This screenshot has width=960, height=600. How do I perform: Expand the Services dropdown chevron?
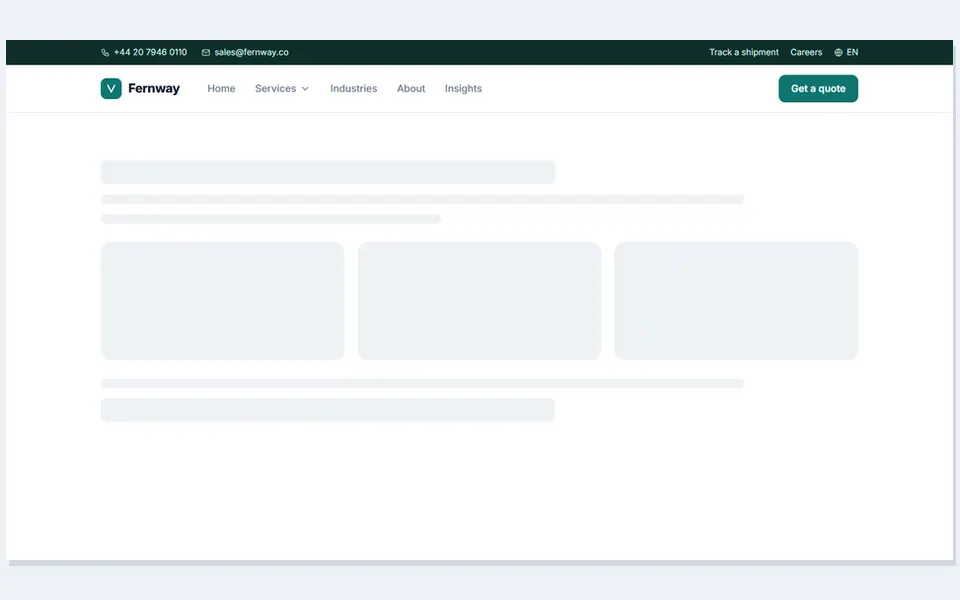point(305,89)
